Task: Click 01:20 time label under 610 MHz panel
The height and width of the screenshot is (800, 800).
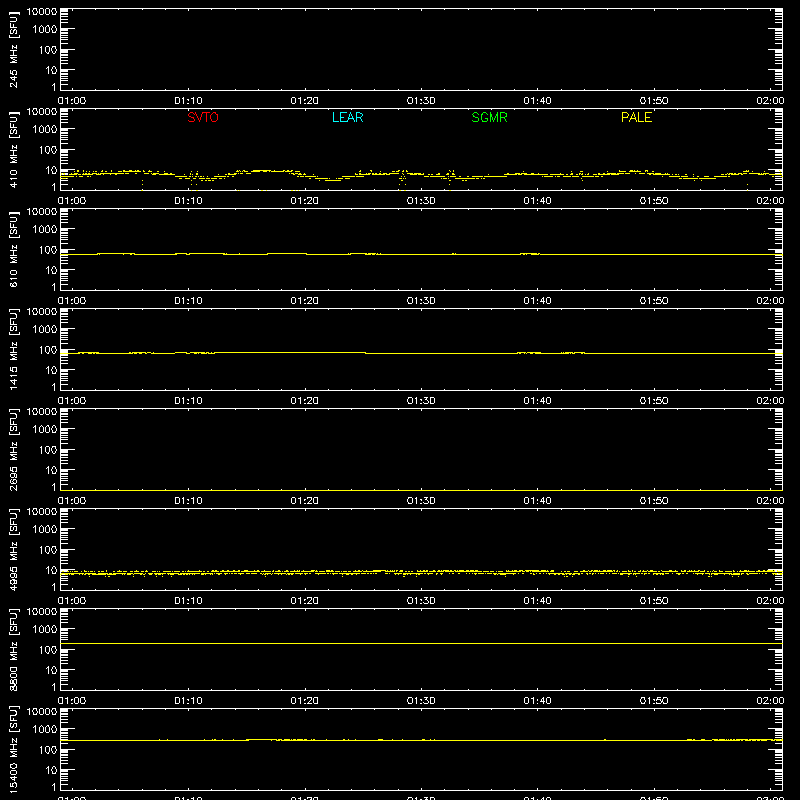Action: (x=305, y=301)
